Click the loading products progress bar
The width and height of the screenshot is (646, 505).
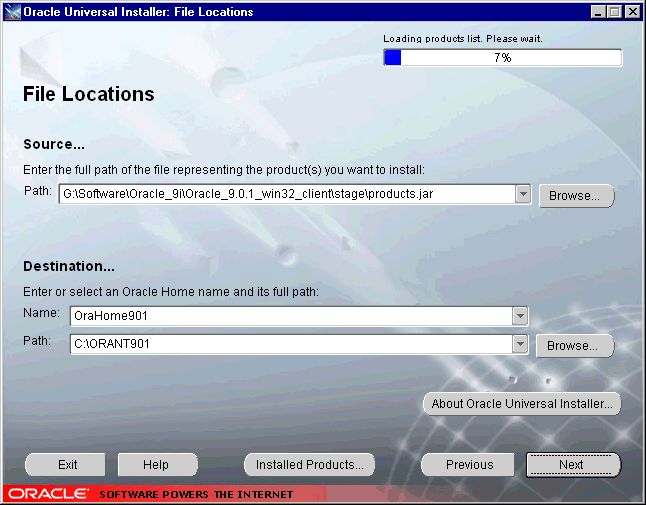[503, 57]
